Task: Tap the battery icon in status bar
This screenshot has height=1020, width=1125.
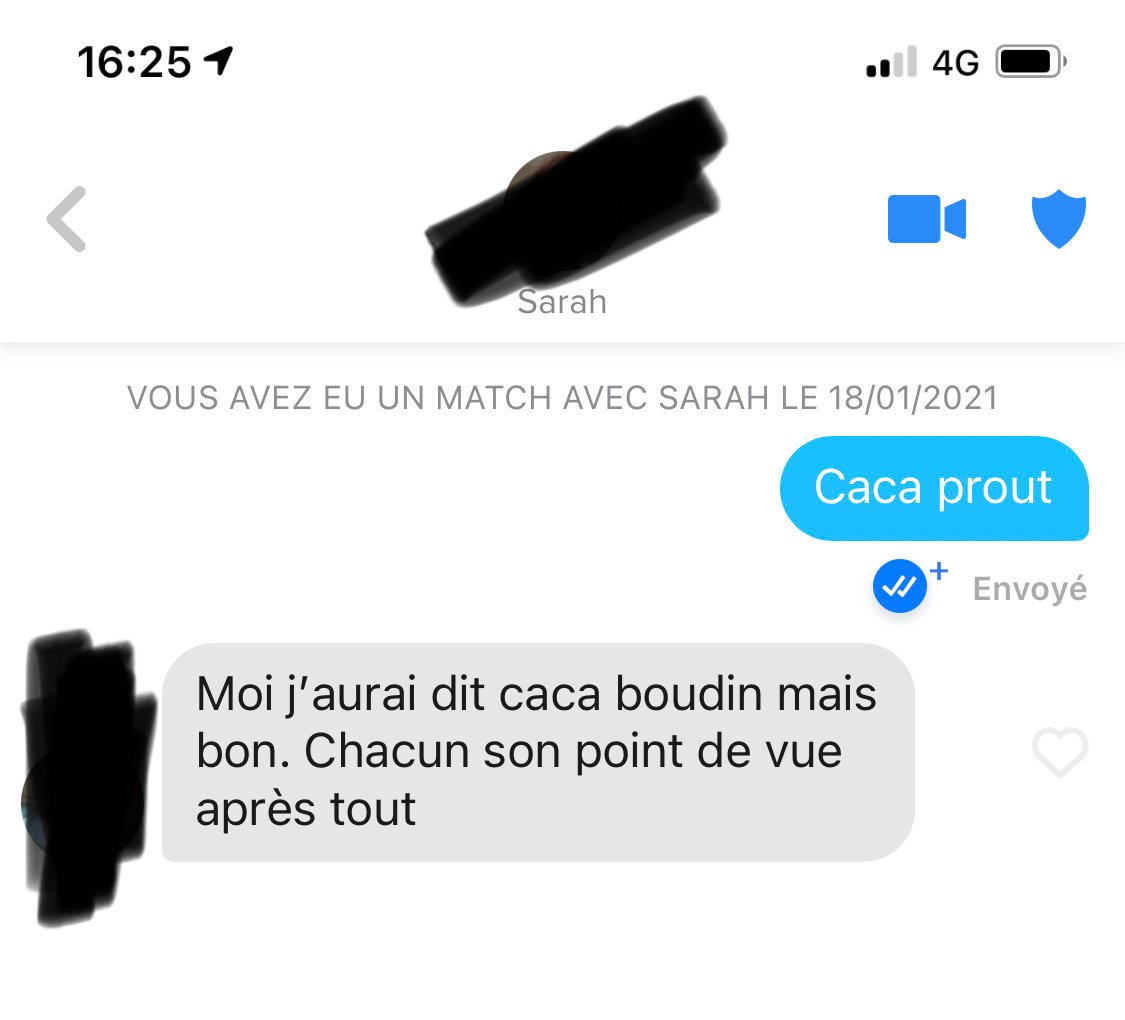Action: pos(1031,62)
